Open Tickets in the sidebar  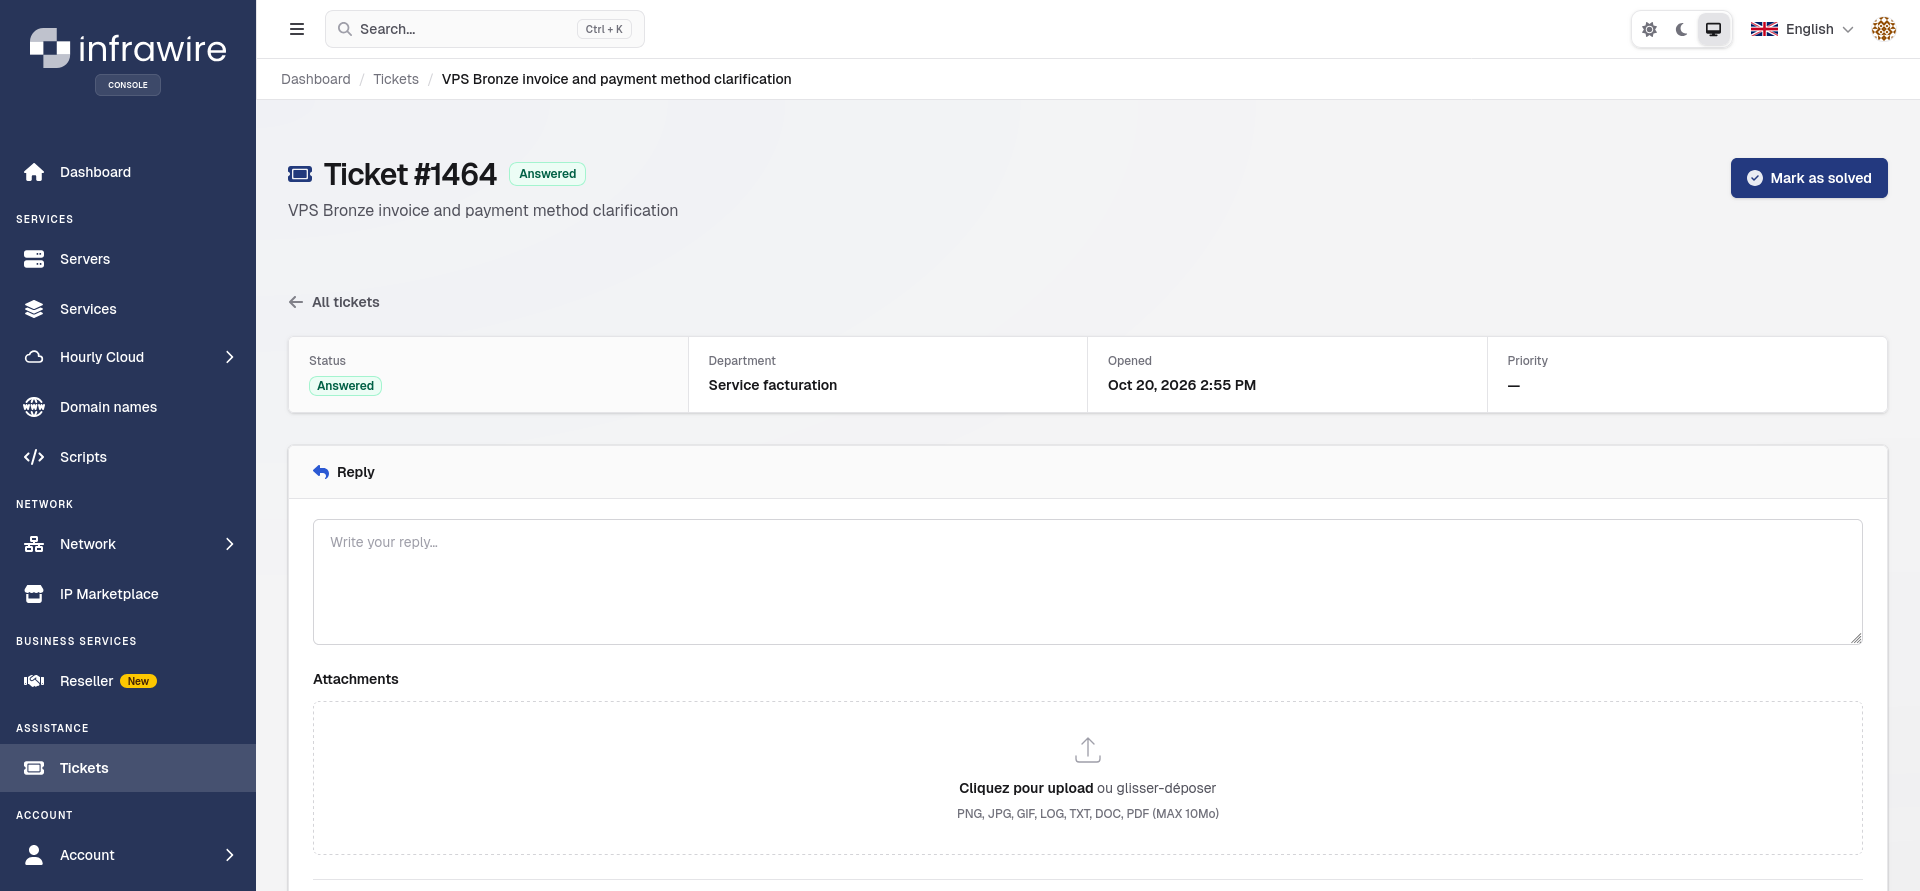point(128,768)
